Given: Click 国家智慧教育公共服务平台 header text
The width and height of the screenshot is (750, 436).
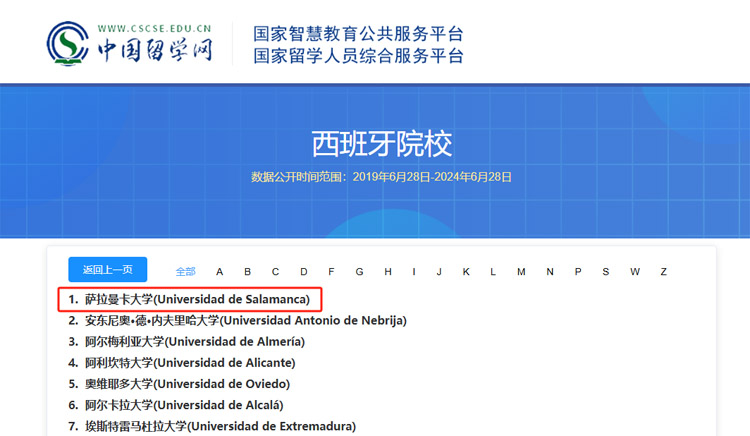Looking at the screenshot, I should click(x=358, y=33).
